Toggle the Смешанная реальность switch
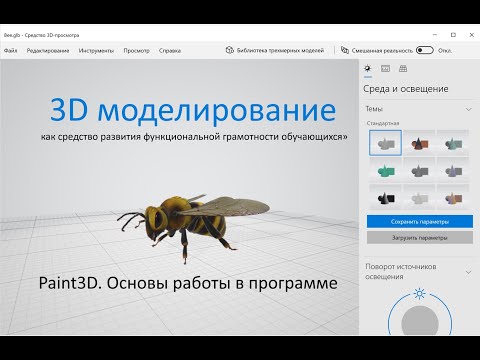Viewport: 480px width, 360px height. coord(425,50)
